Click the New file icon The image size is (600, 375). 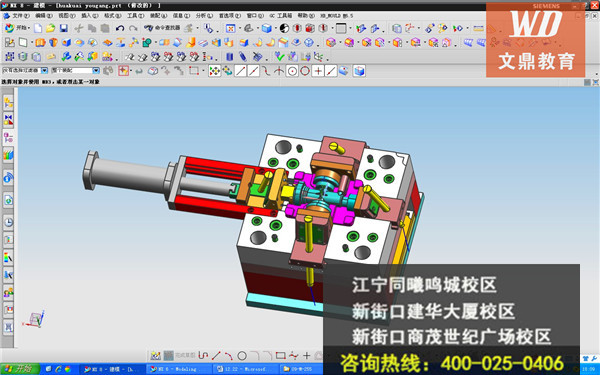point(38,28)
